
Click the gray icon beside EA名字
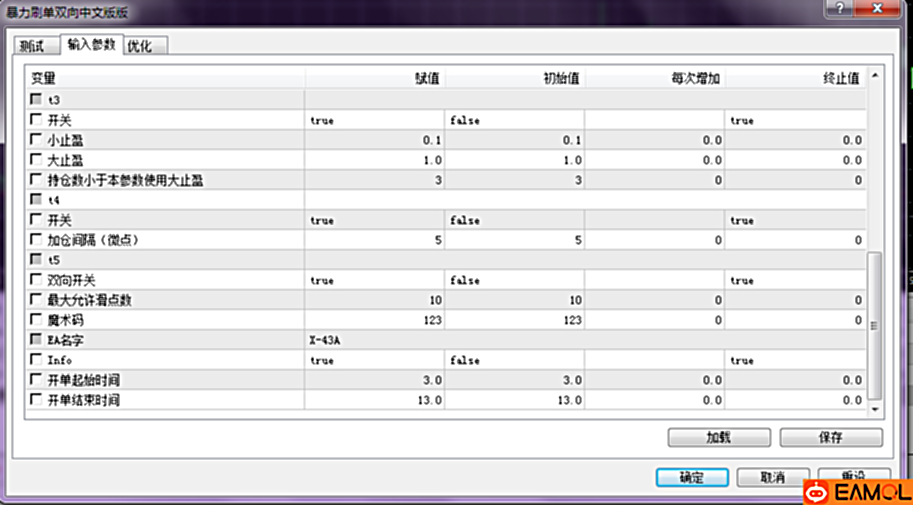pyautogui.click(x=37, y=340)
